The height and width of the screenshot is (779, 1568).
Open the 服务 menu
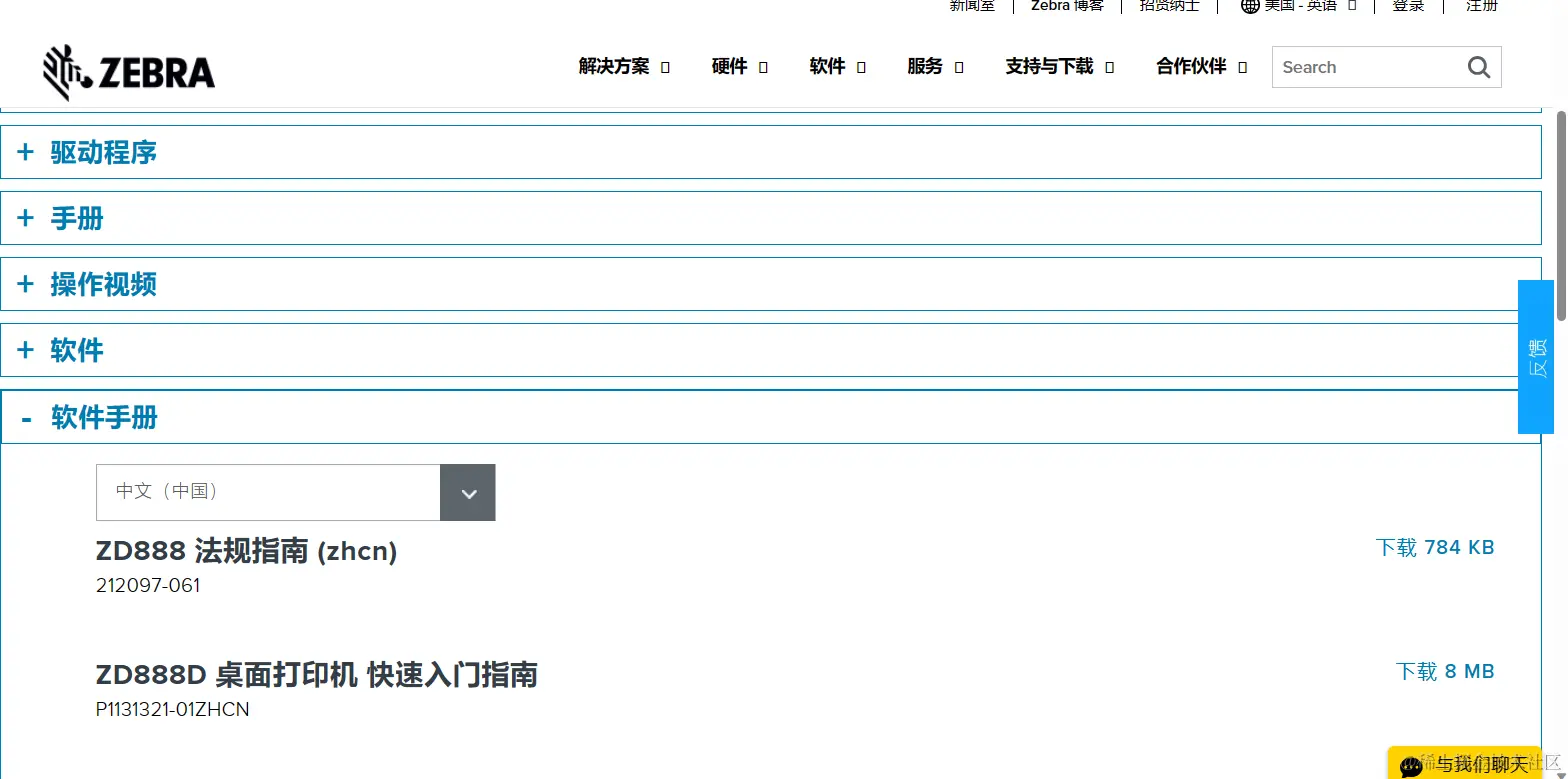(936, 67)
